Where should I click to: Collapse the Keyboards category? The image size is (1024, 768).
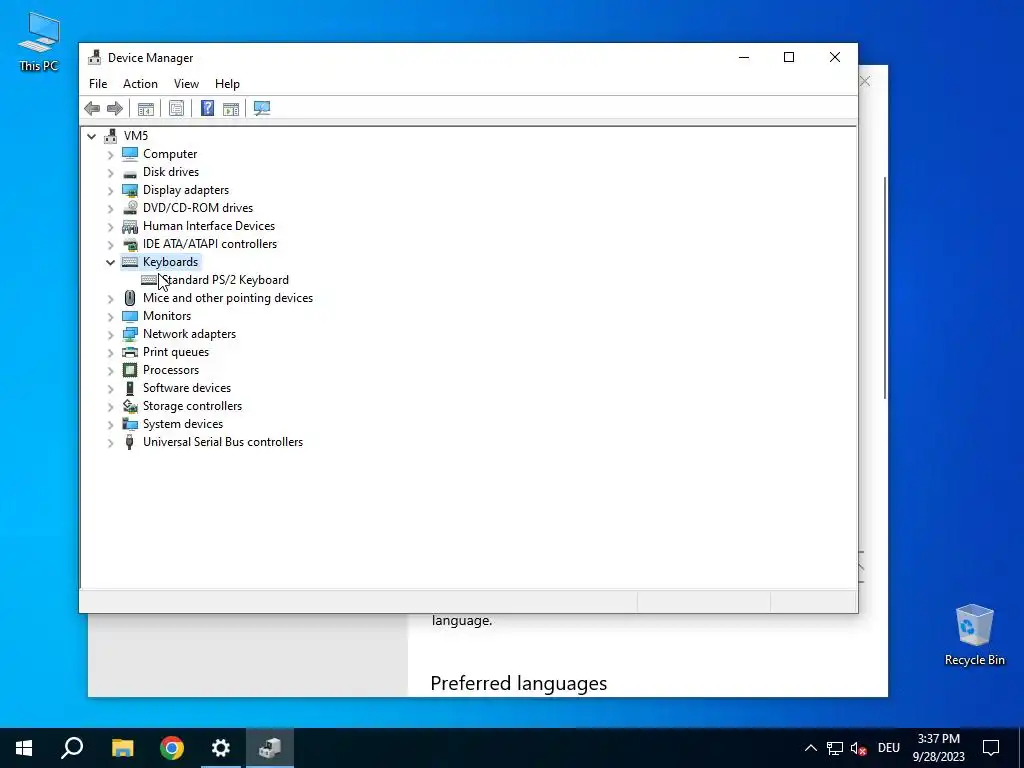coord(110,262)
